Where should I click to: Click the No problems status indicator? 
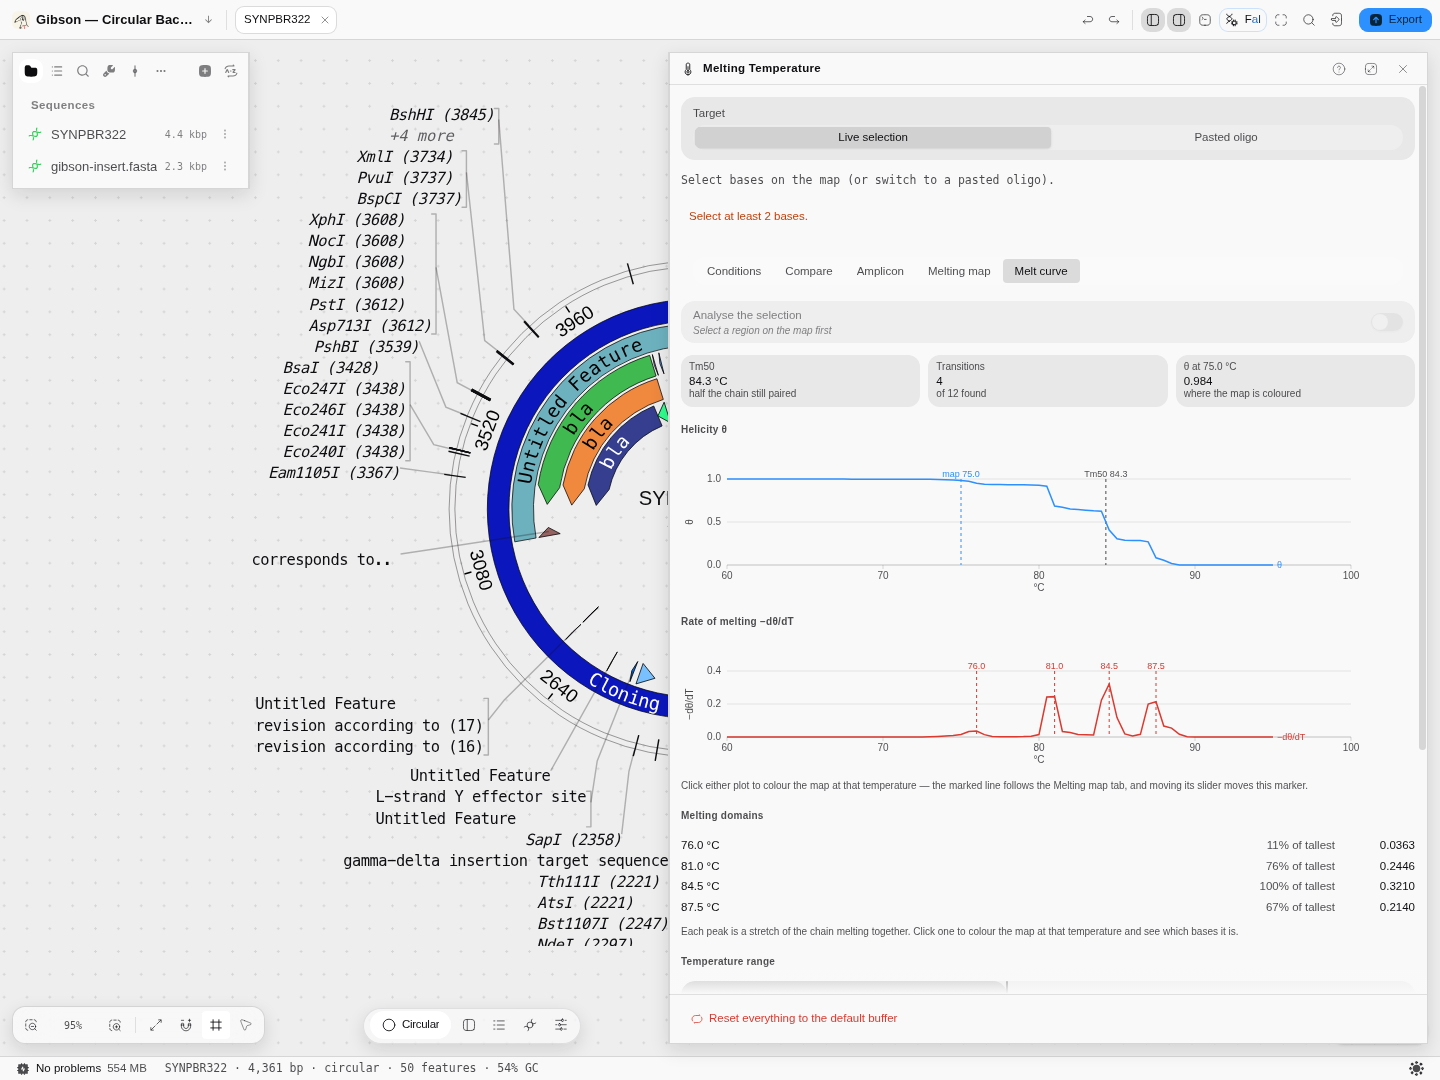(59, 1069)
